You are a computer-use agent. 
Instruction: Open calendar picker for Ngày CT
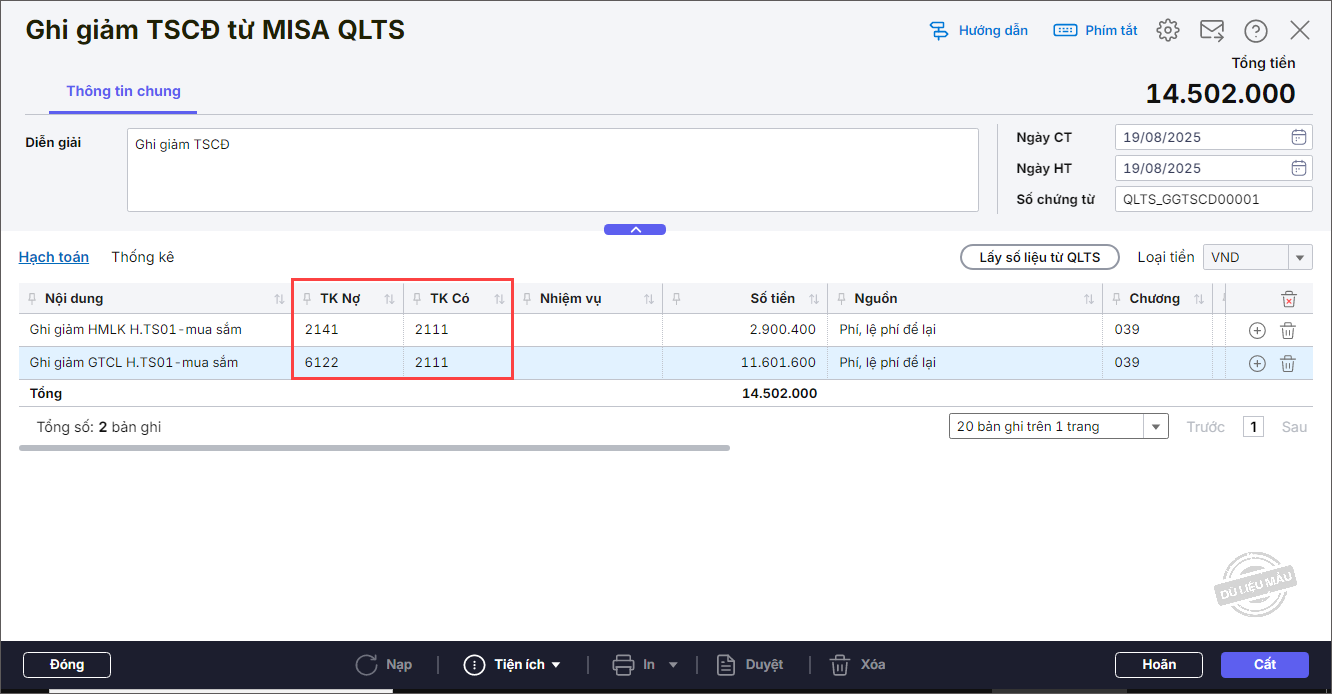pos(1298,137)
